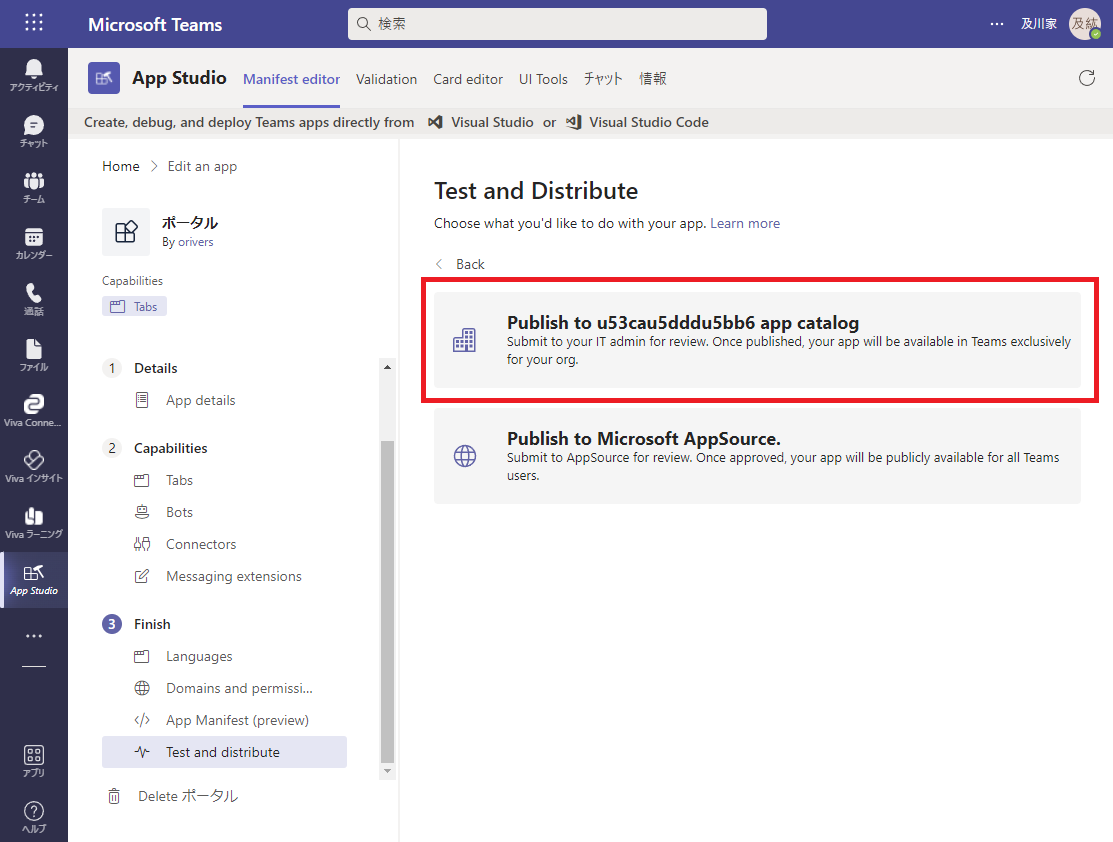Open the app launcher waffle icon
This screenshot has height=842, width=1113.
[x=34, y=23]
